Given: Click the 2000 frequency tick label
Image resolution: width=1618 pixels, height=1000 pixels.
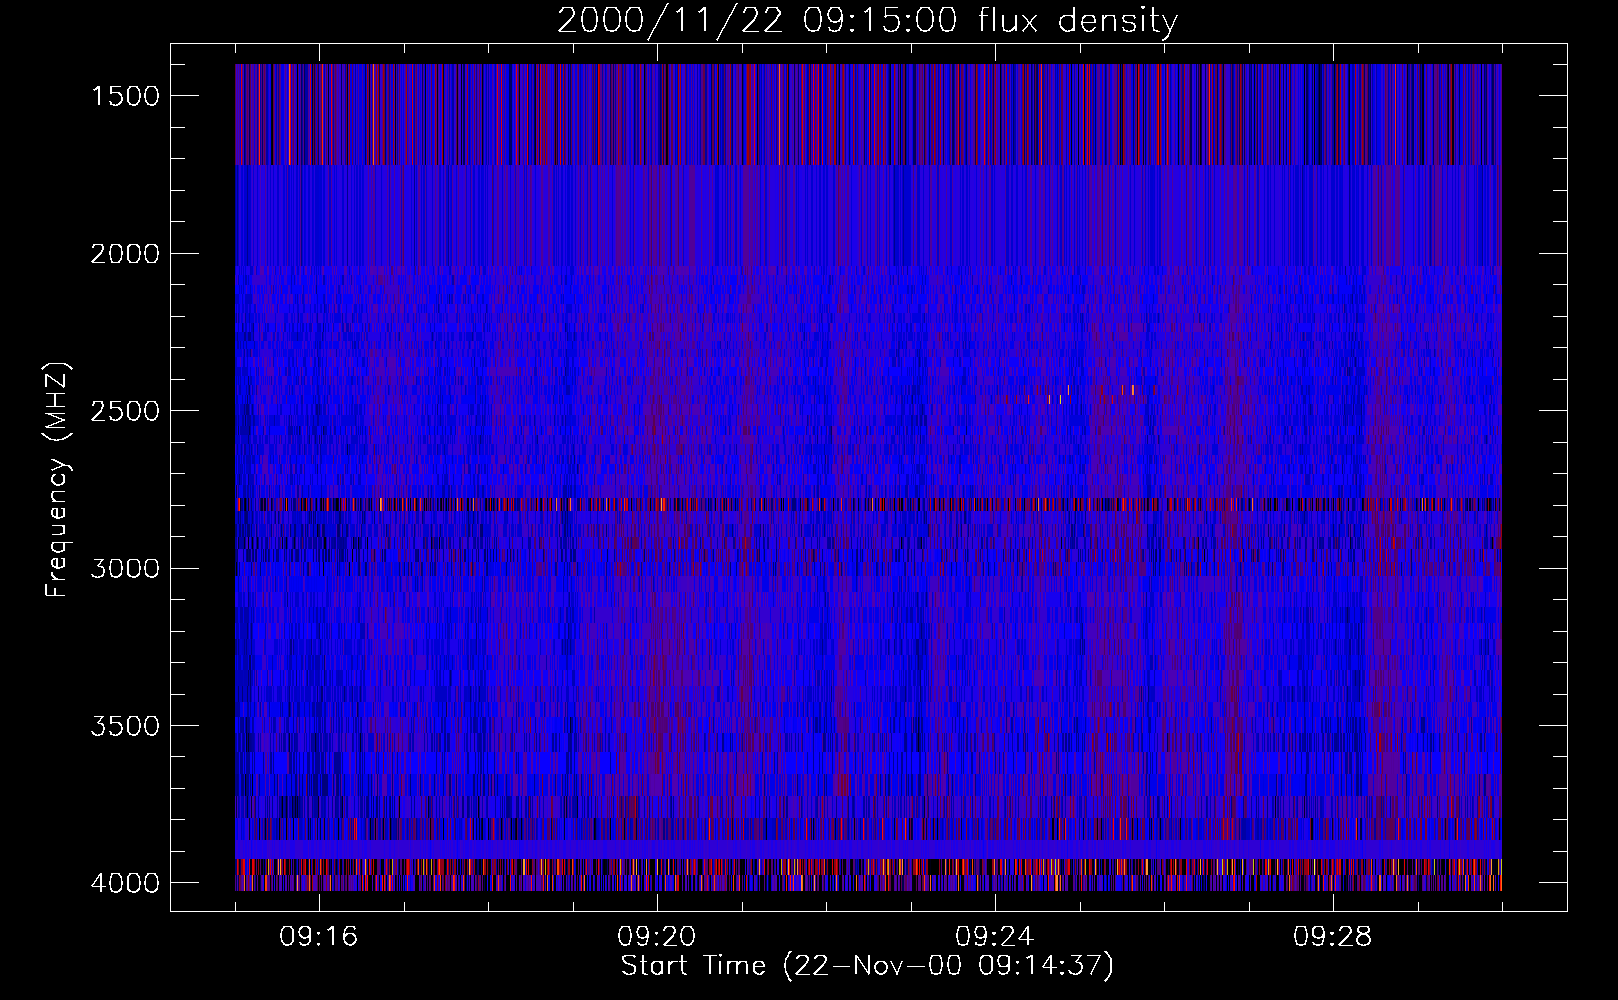Looking at the screenshot, I should click(x=125, y=254).
